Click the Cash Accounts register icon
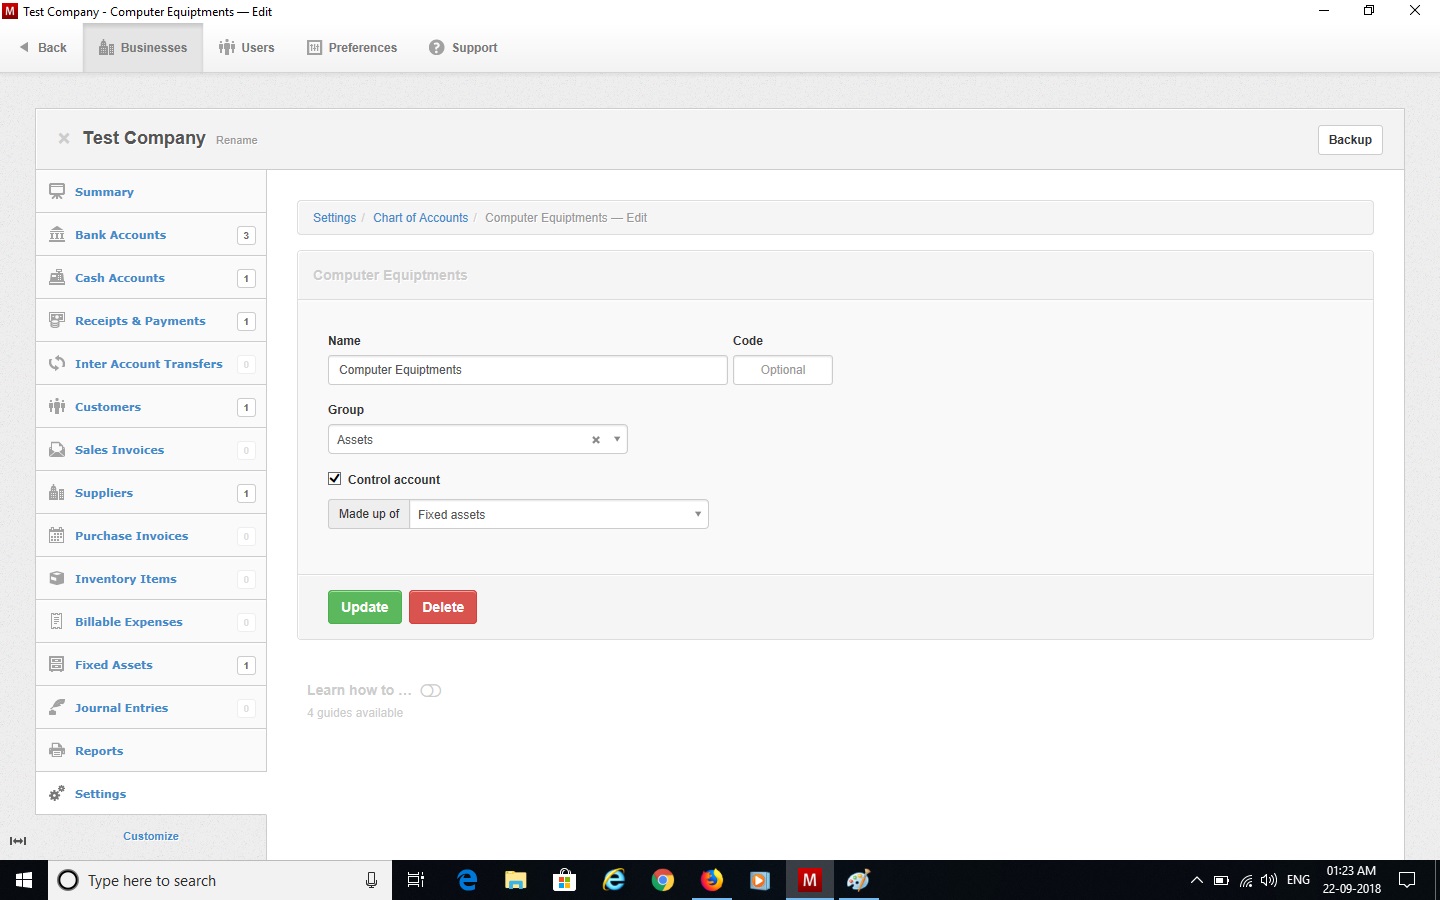The height and width of the screenshot is (900, 1440). [57, 277]
